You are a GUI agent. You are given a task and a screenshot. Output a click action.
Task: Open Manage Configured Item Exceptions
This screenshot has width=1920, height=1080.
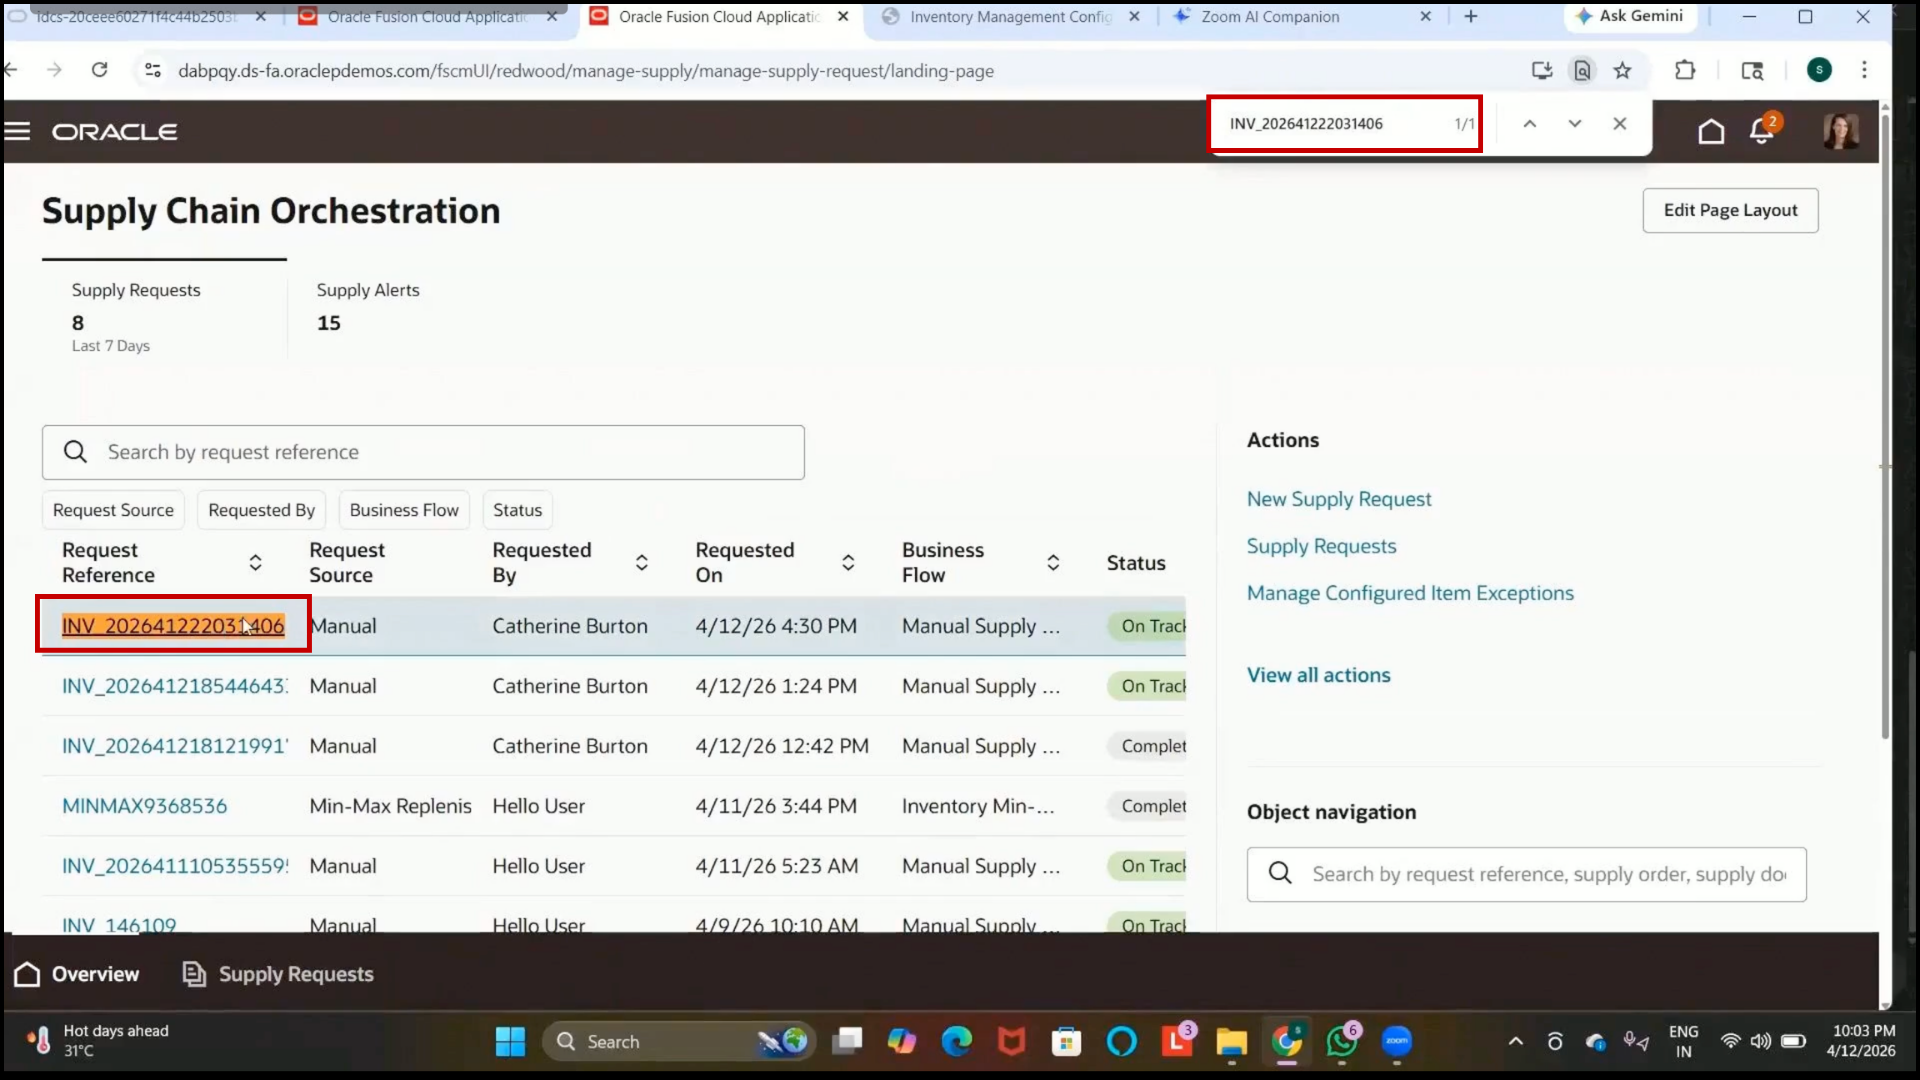1410,593
